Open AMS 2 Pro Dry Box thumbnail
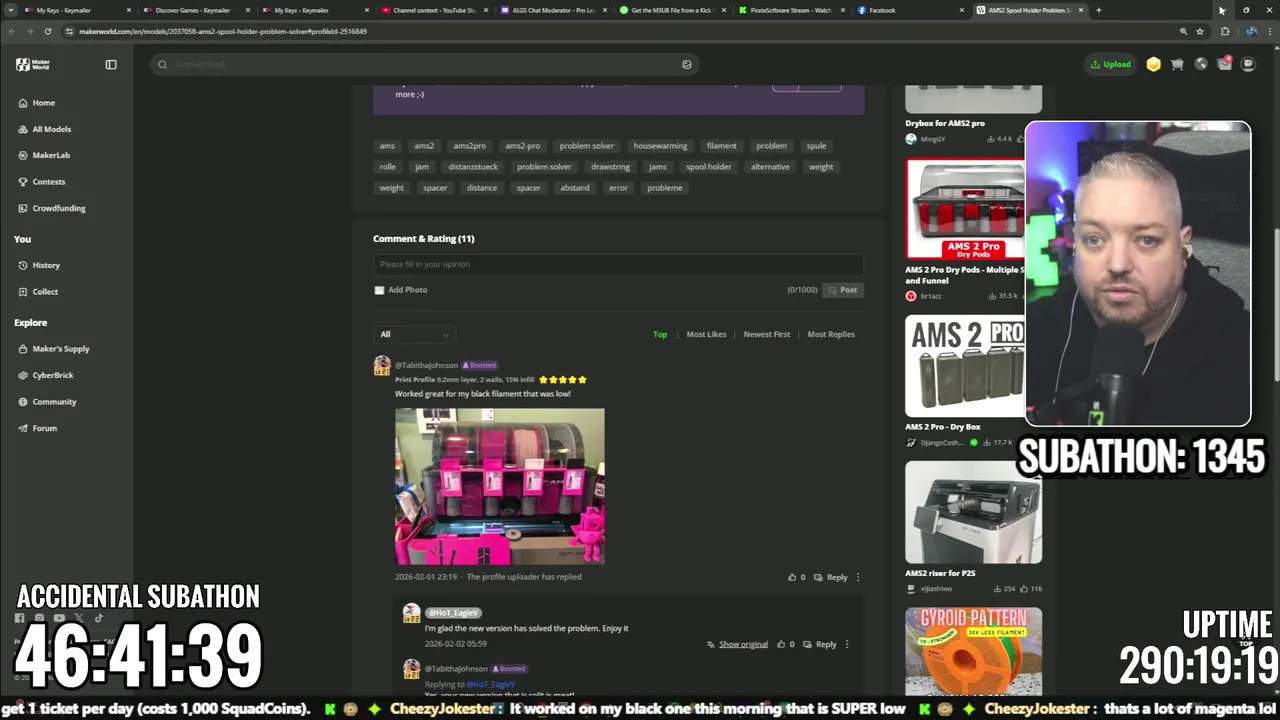This screenshot has width=1280, height=720. pyautogui.click(x=965, y=366)
